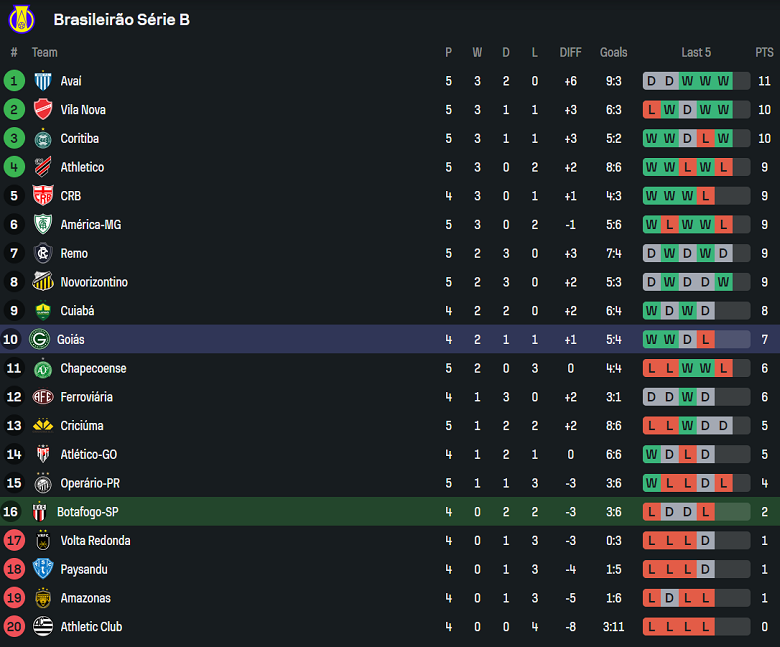Click the Athletic Club crest
This screenshot has width=780, height=647.
(42, 627)
